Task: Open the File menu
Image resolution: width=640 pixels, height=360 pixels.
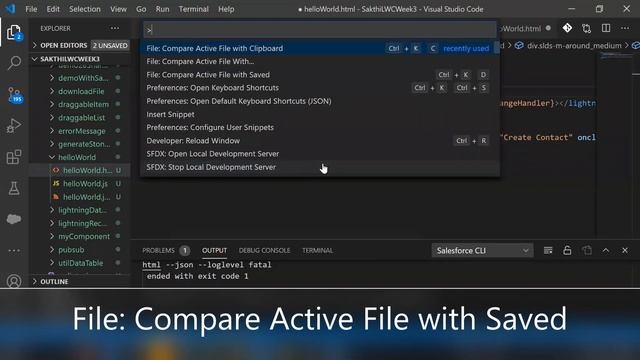Action: [x=31, y=9]
